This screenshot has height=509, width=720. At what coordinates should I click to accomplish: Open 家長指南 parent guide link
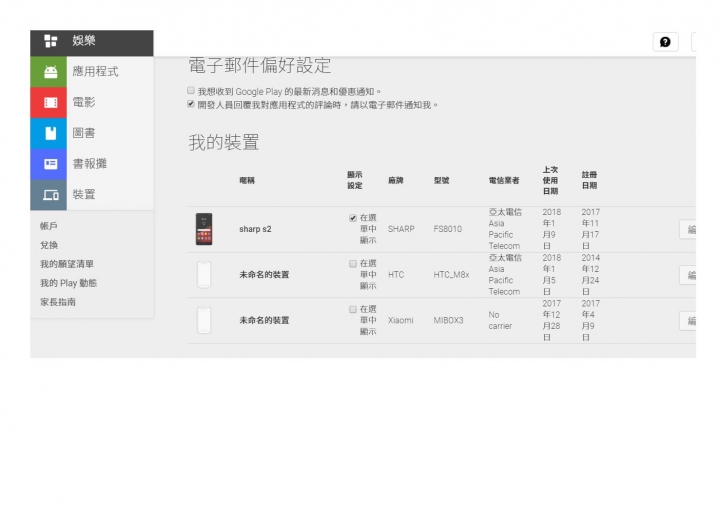click(58, 302)
